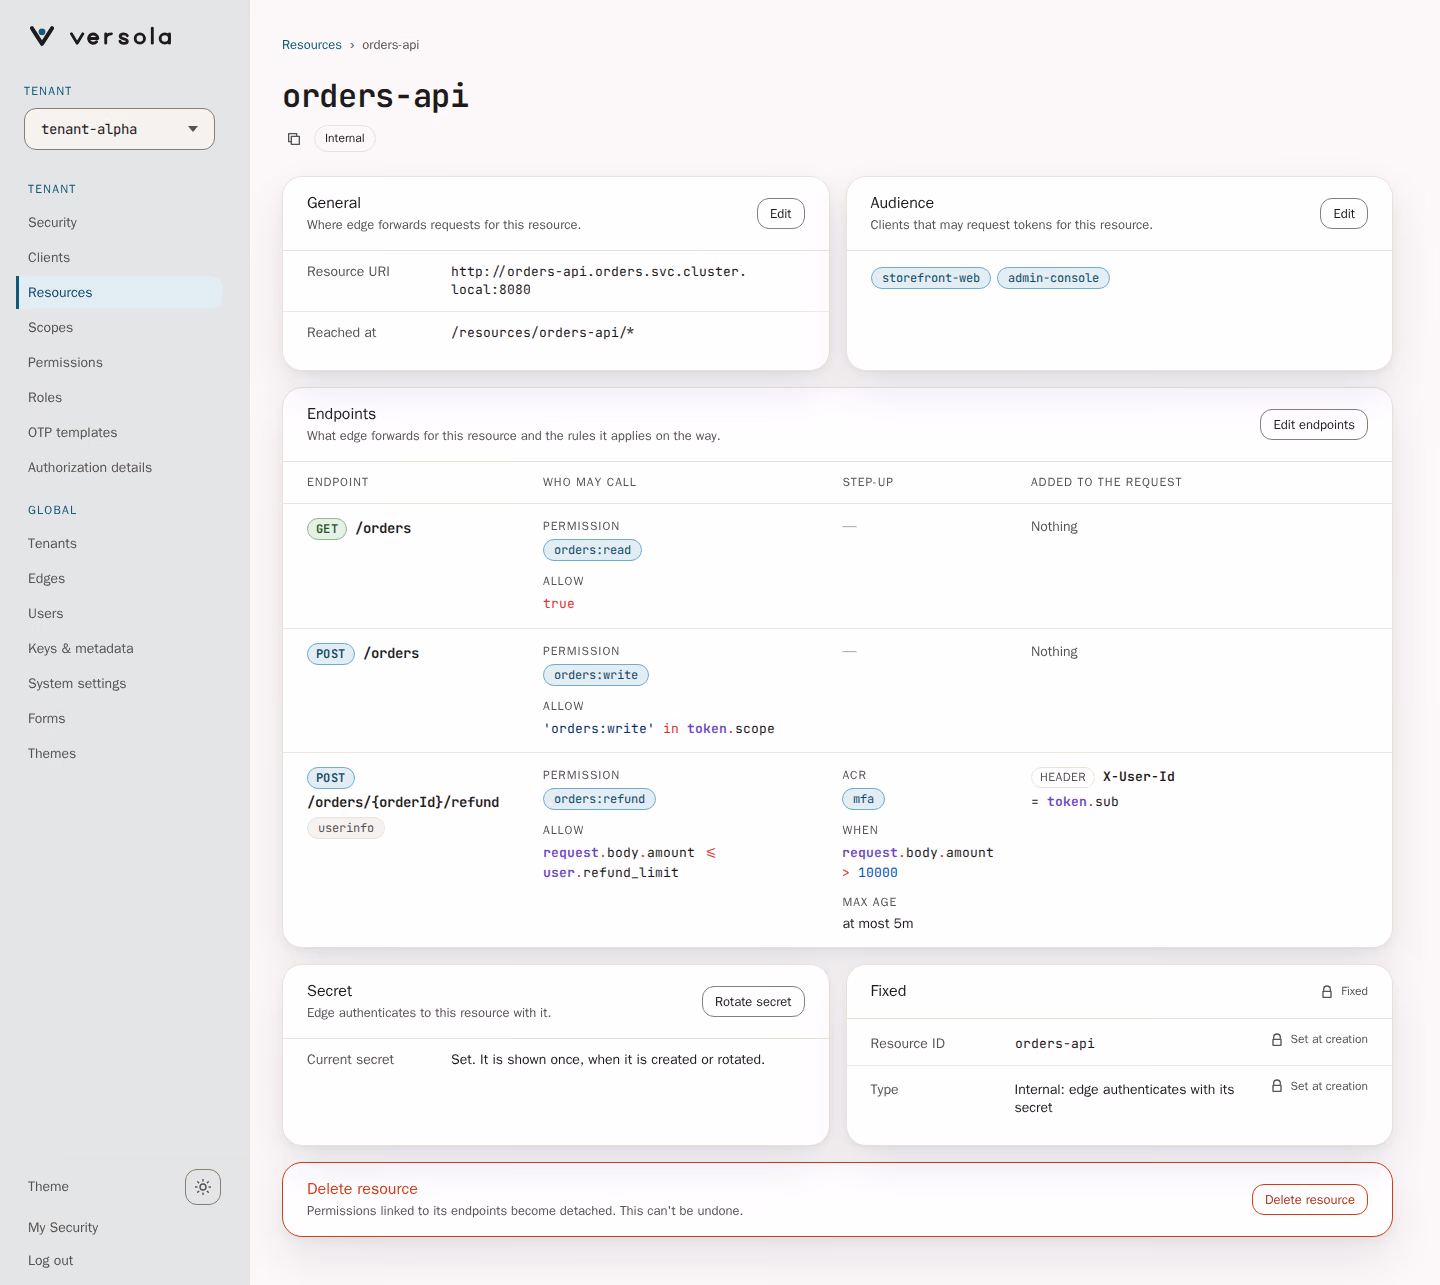Viewport: 1440px width, 1285px height.
Task: Click the lock icon in Type row
Action: click(1277, 1086)
